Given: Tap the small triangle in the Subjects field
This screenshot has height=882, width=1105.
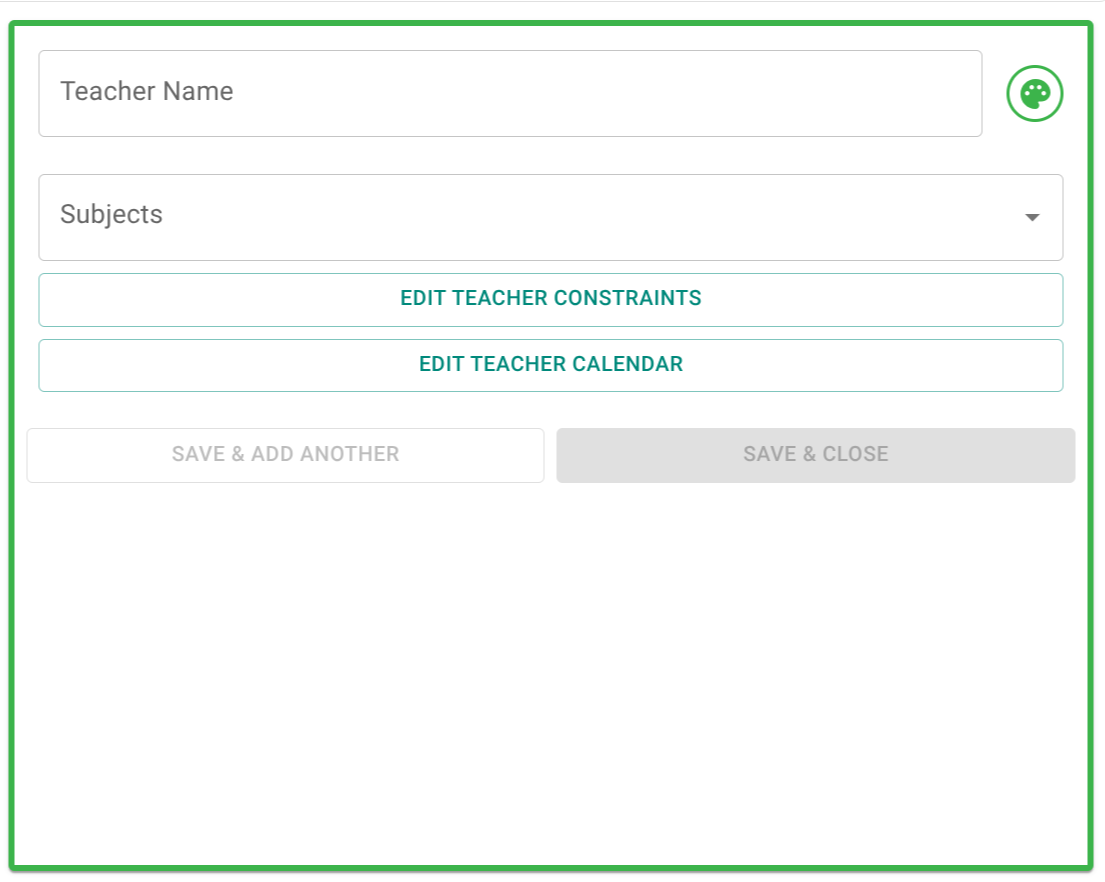Looking at the screenshot, I should (x=1032, y=218).
